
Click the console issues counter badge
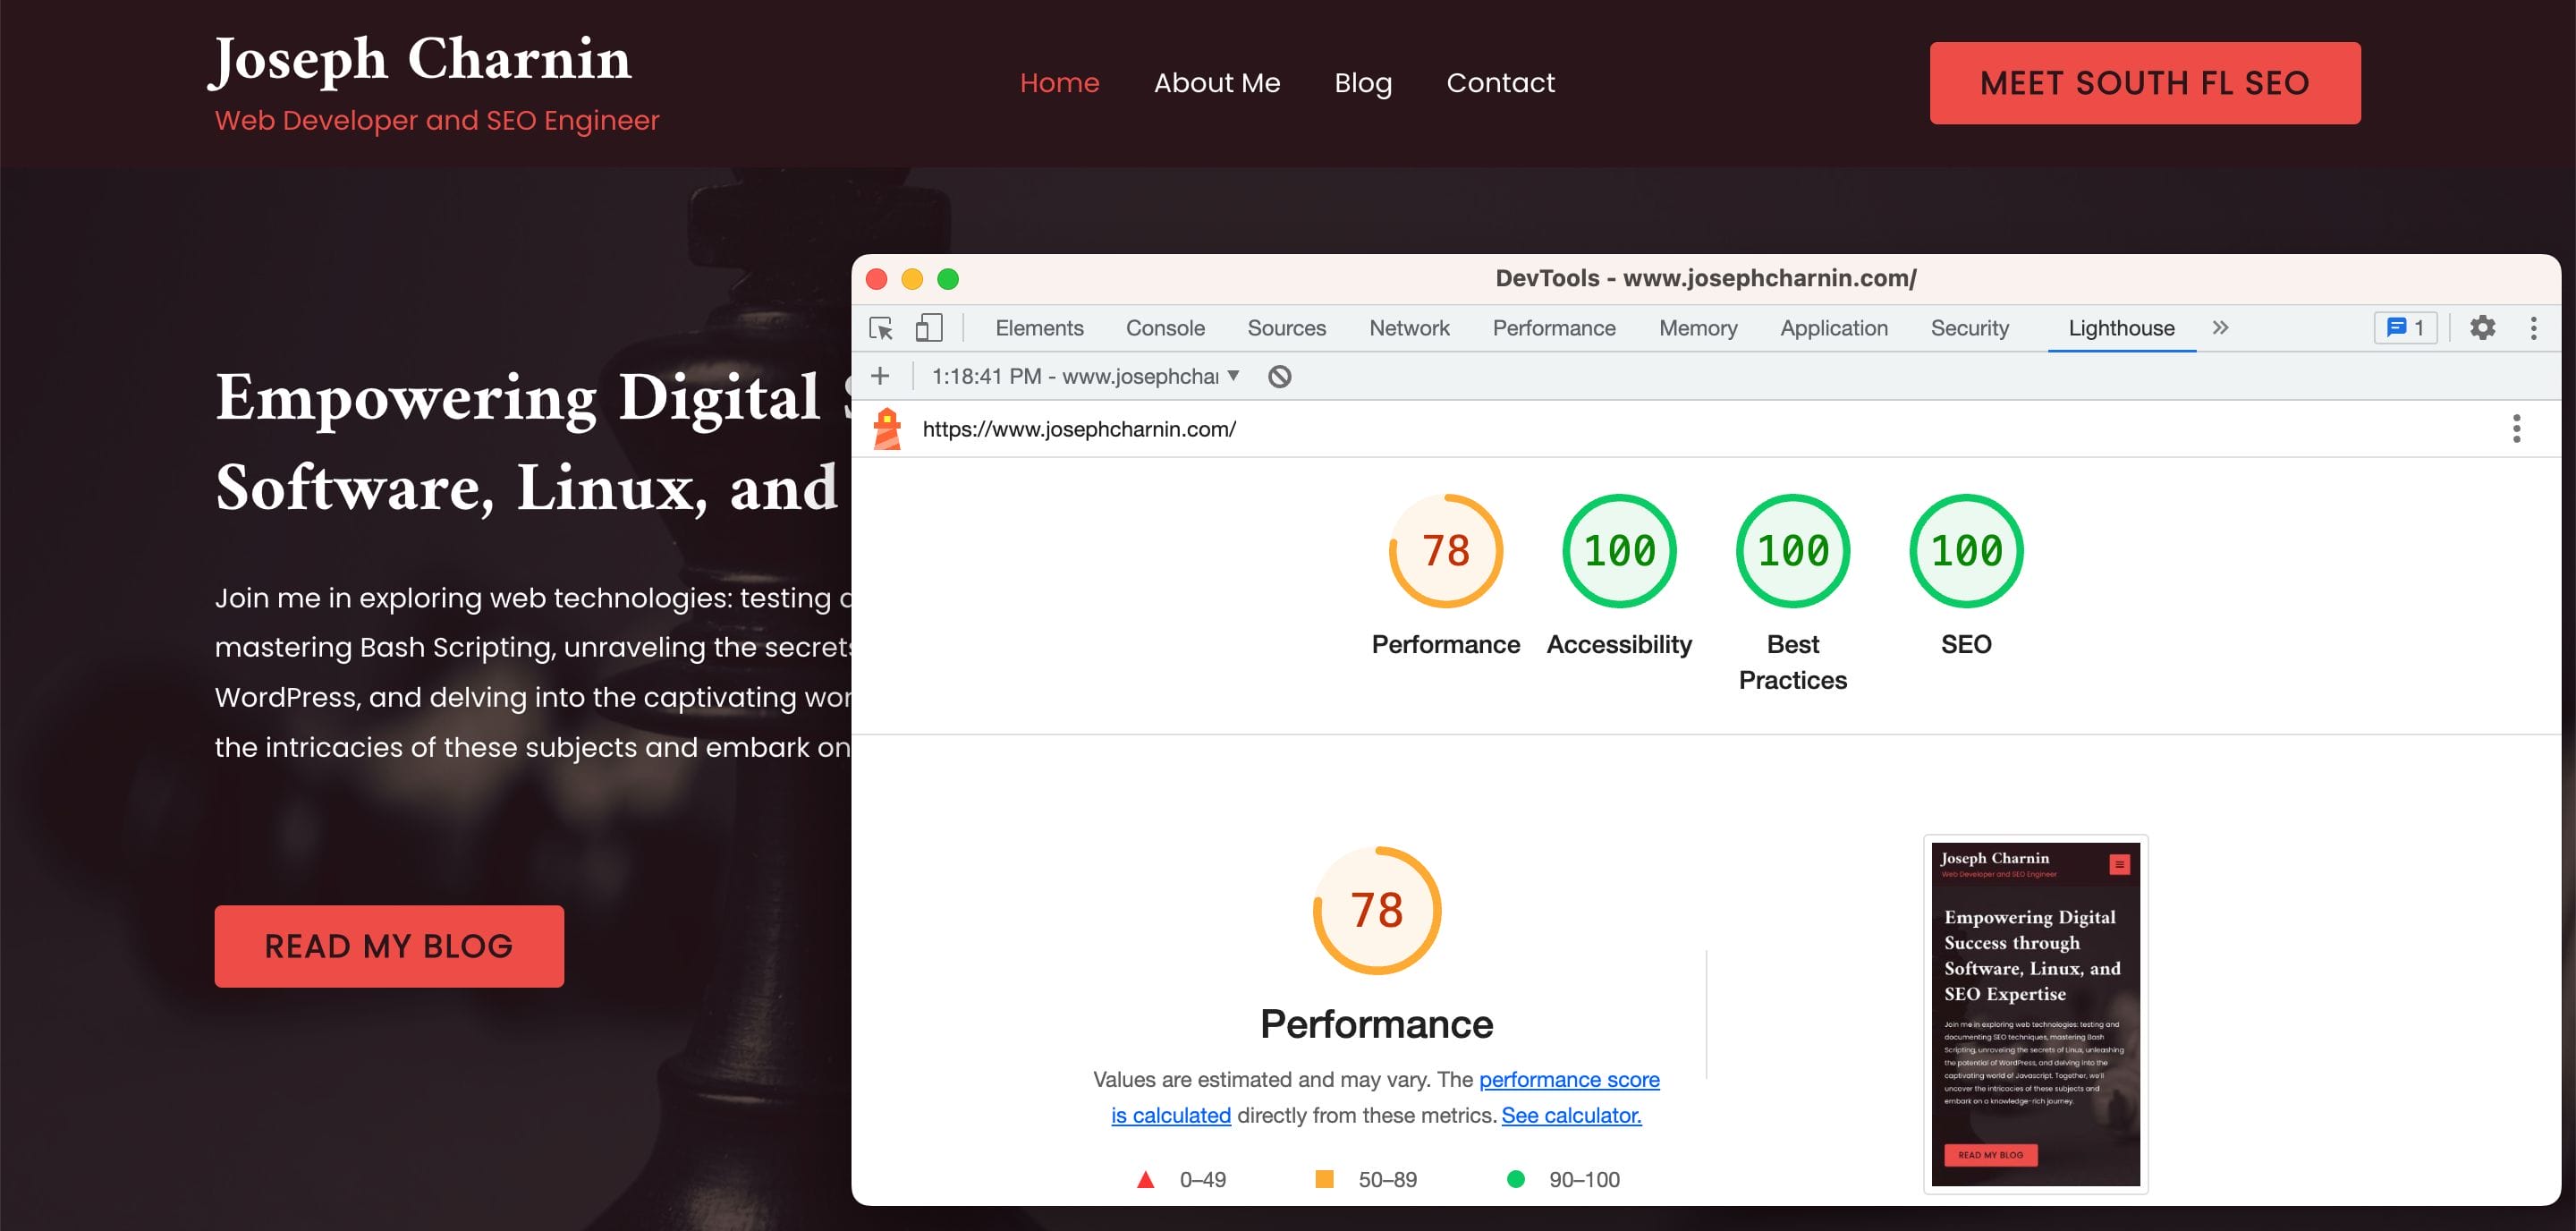[x=2405, y=328]
